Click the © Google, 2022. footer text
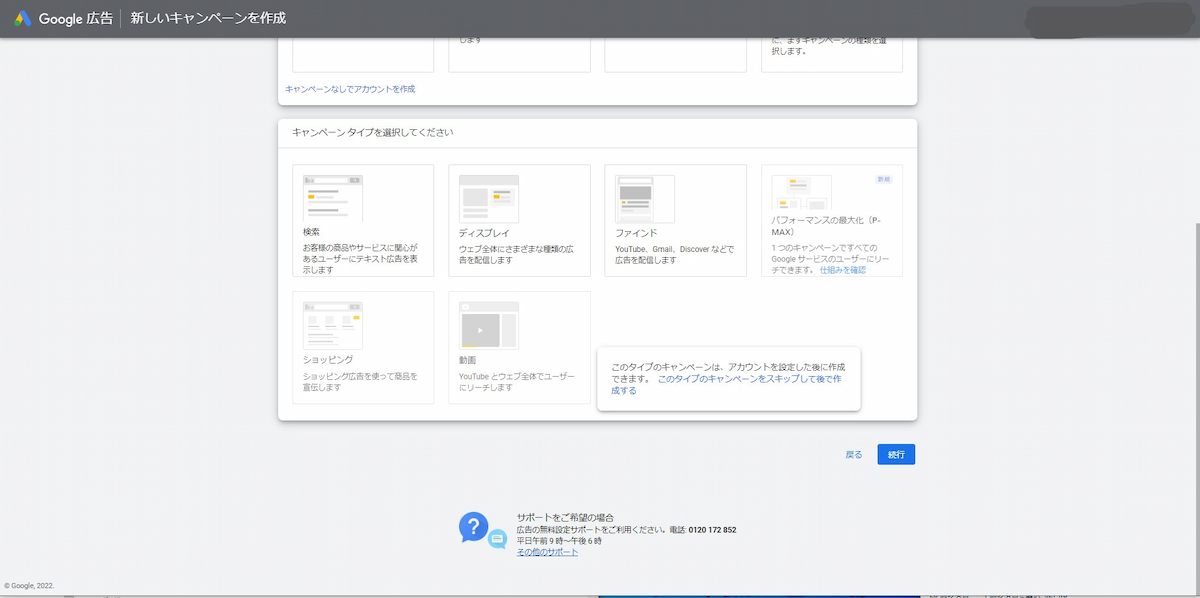The image size is (1200, 598). [x=29, y=586]
